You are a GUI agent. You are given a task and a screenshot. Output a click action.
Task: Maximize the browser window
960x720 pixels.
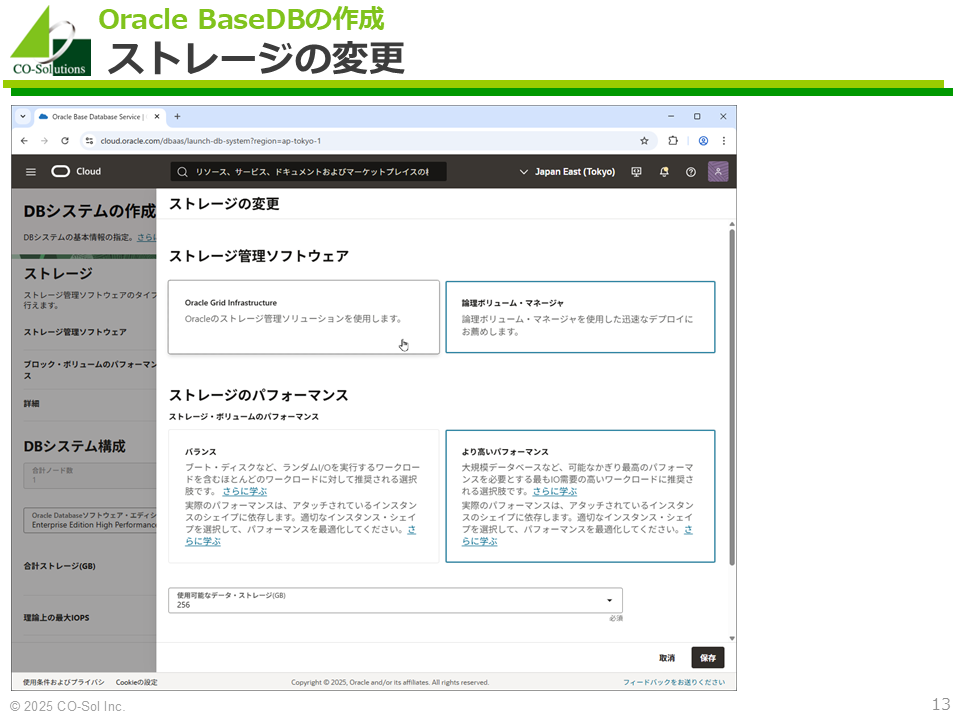(697, 116)
